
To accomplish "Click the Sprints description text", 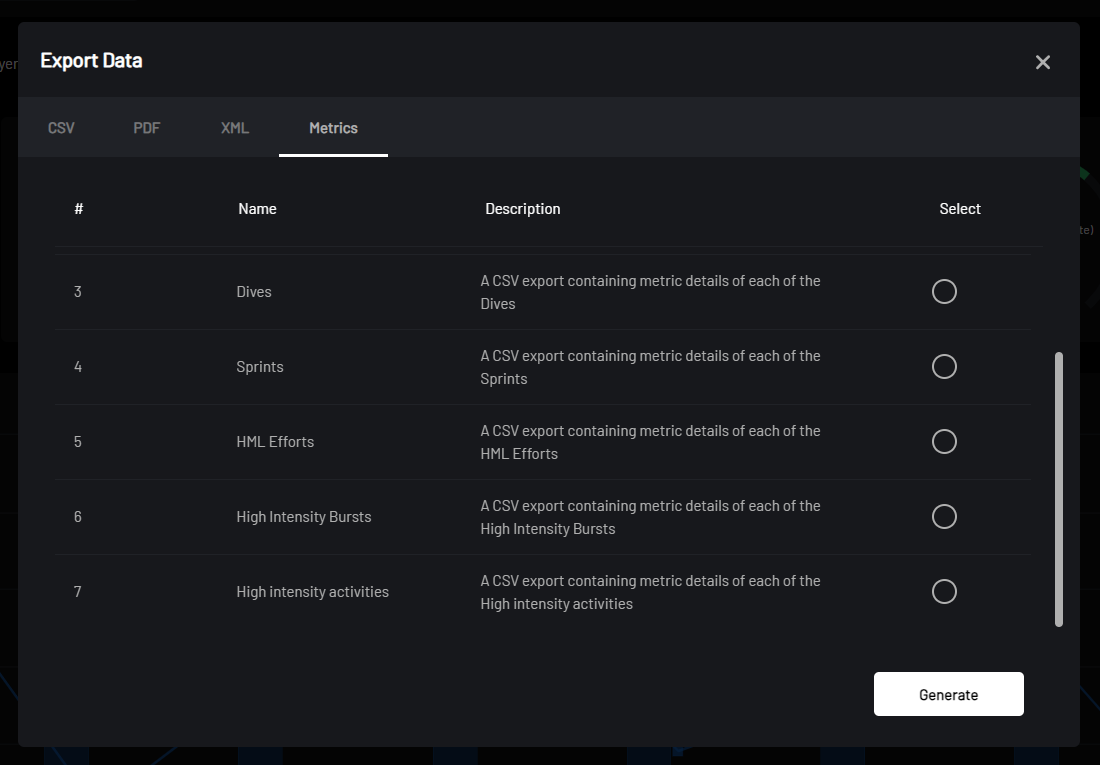I will [x=650, y=367].
